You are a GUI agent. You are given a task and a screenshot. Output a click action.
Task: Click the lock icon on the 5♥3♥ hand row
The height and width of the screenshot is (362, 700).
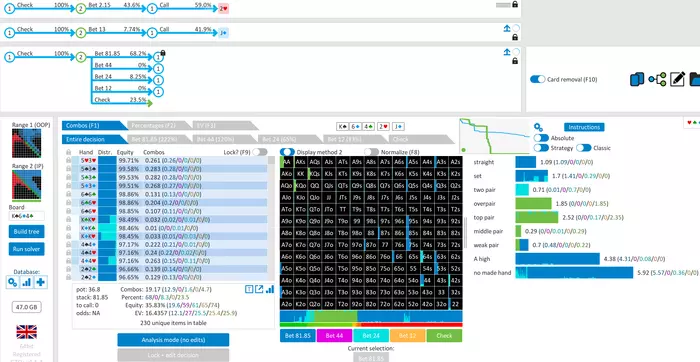click(x=68, y=160)
